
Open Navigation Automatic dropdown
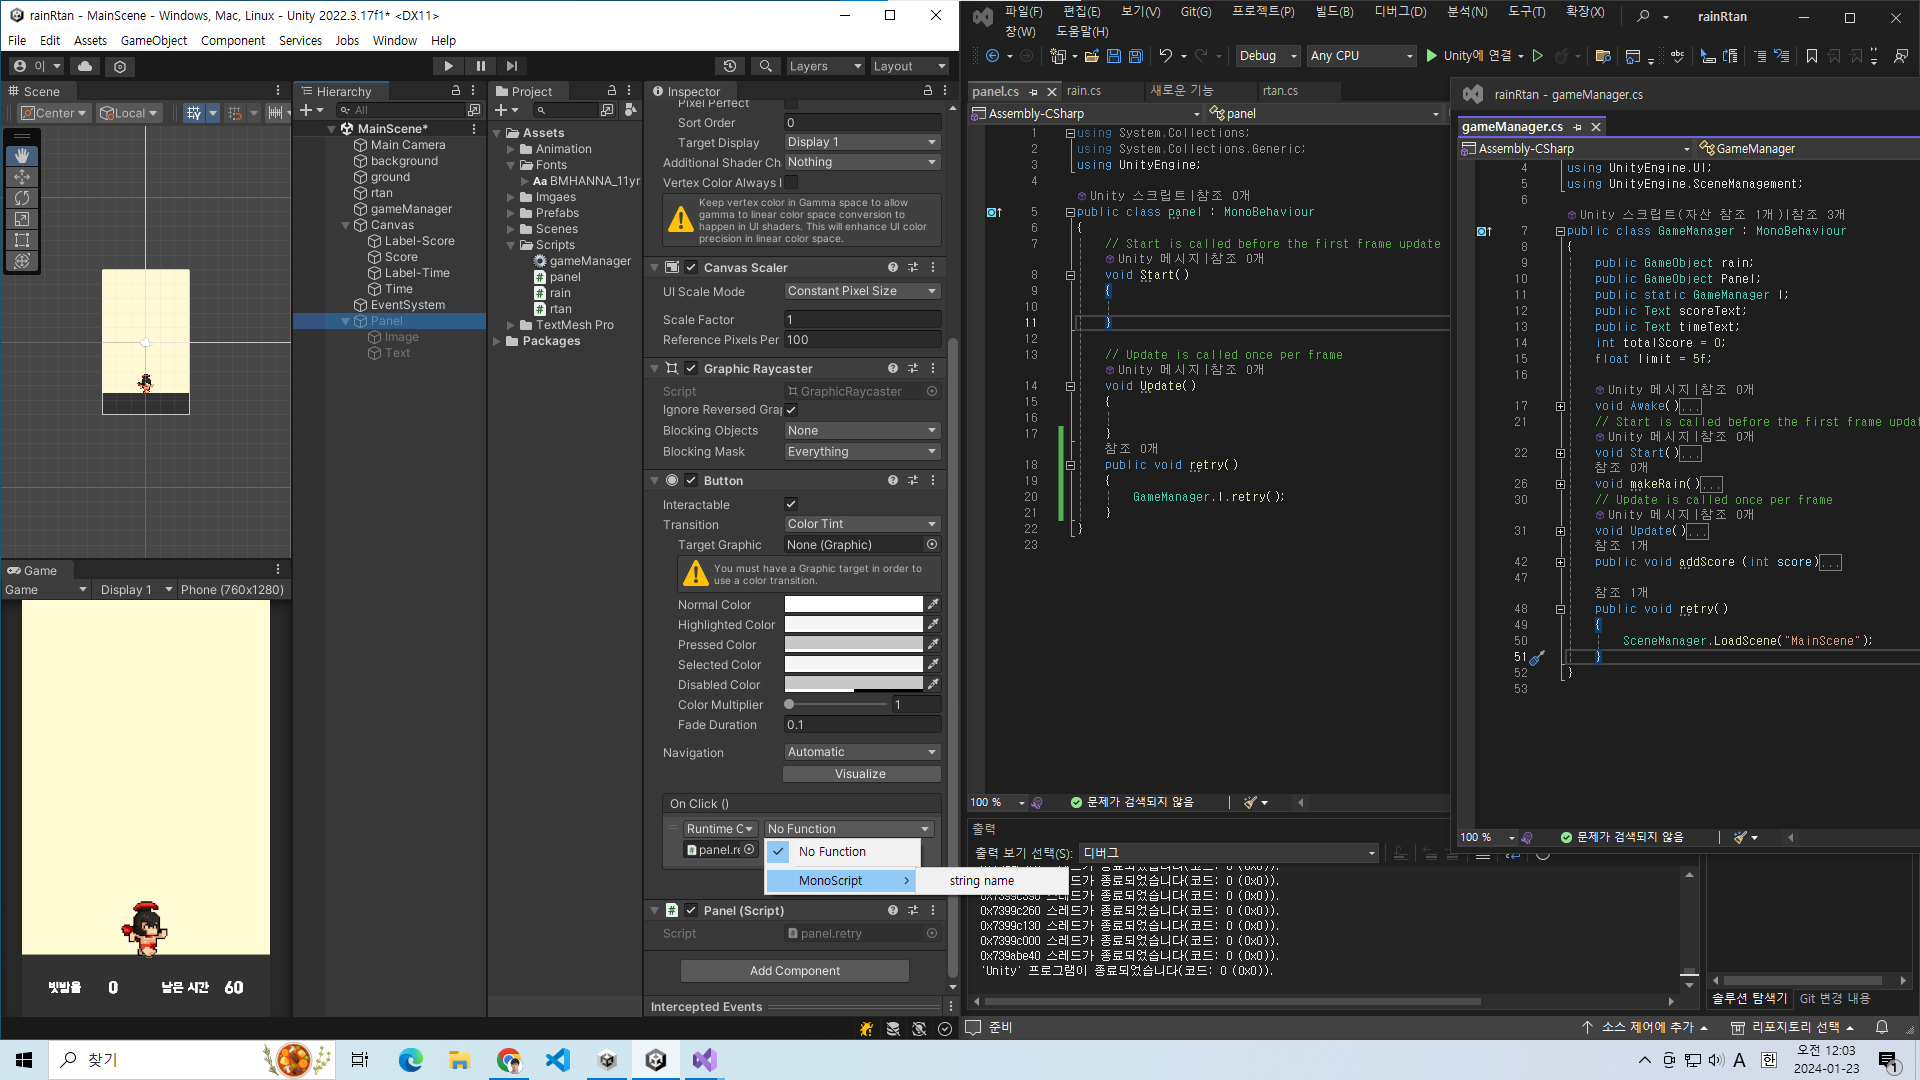[x=862, y=752]
